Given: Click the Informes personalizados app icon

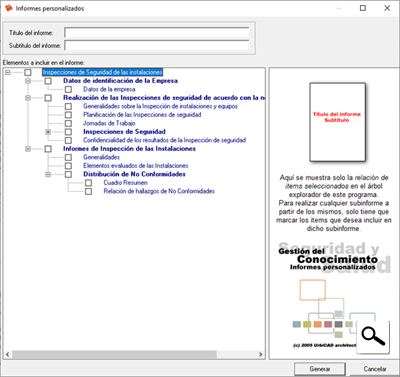Looking at the screenshot, I should [9, 8].
